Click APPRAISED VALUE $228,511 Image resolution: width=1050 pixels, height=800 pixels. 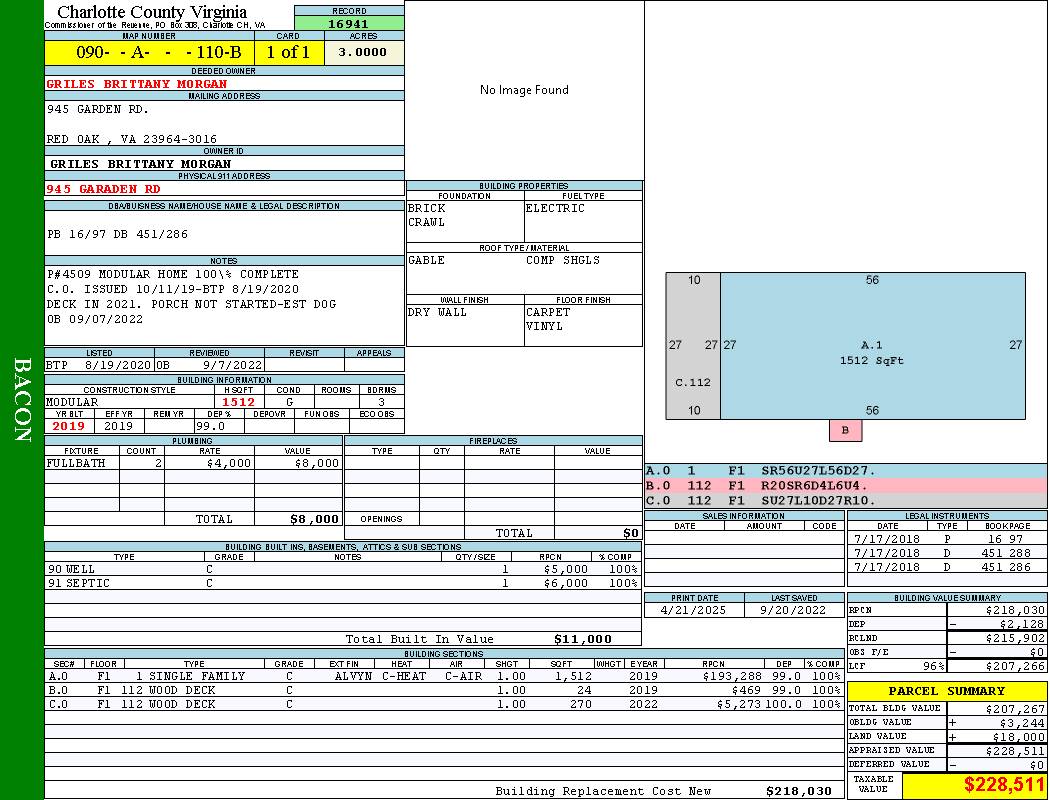coord(1015,750)
